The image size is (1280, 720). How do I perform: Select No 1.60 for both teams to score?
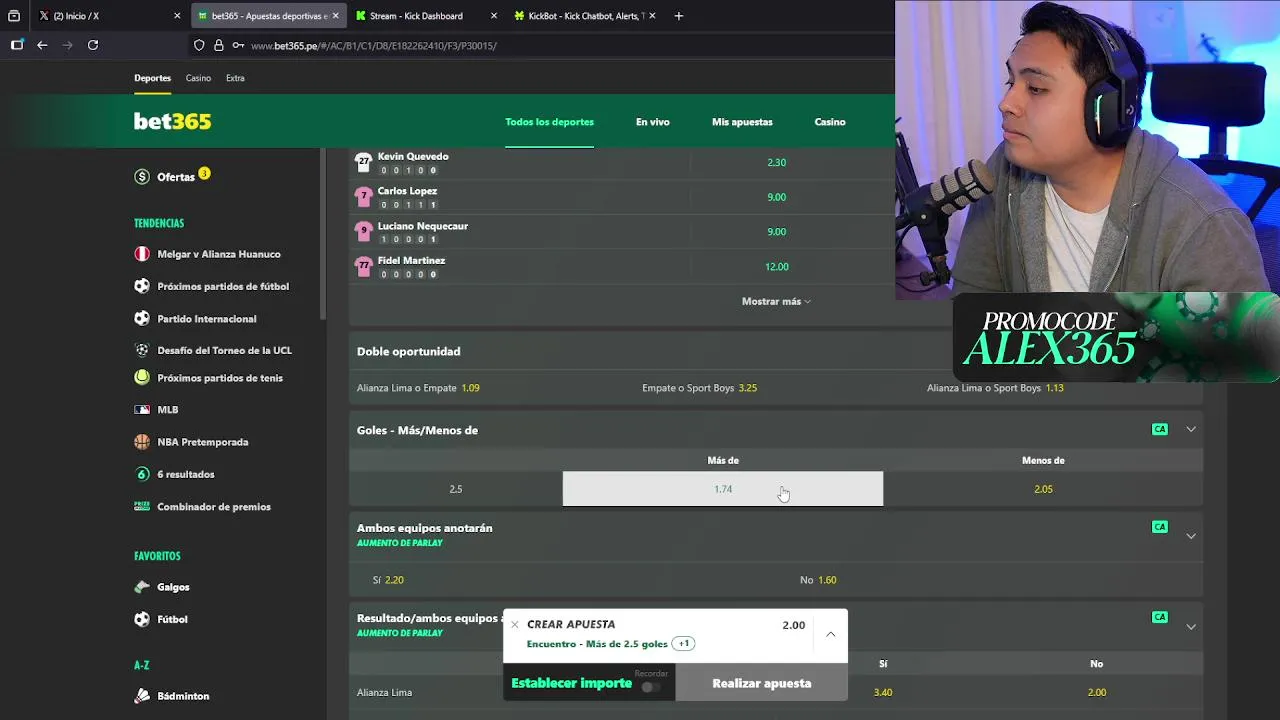(818, 580)
